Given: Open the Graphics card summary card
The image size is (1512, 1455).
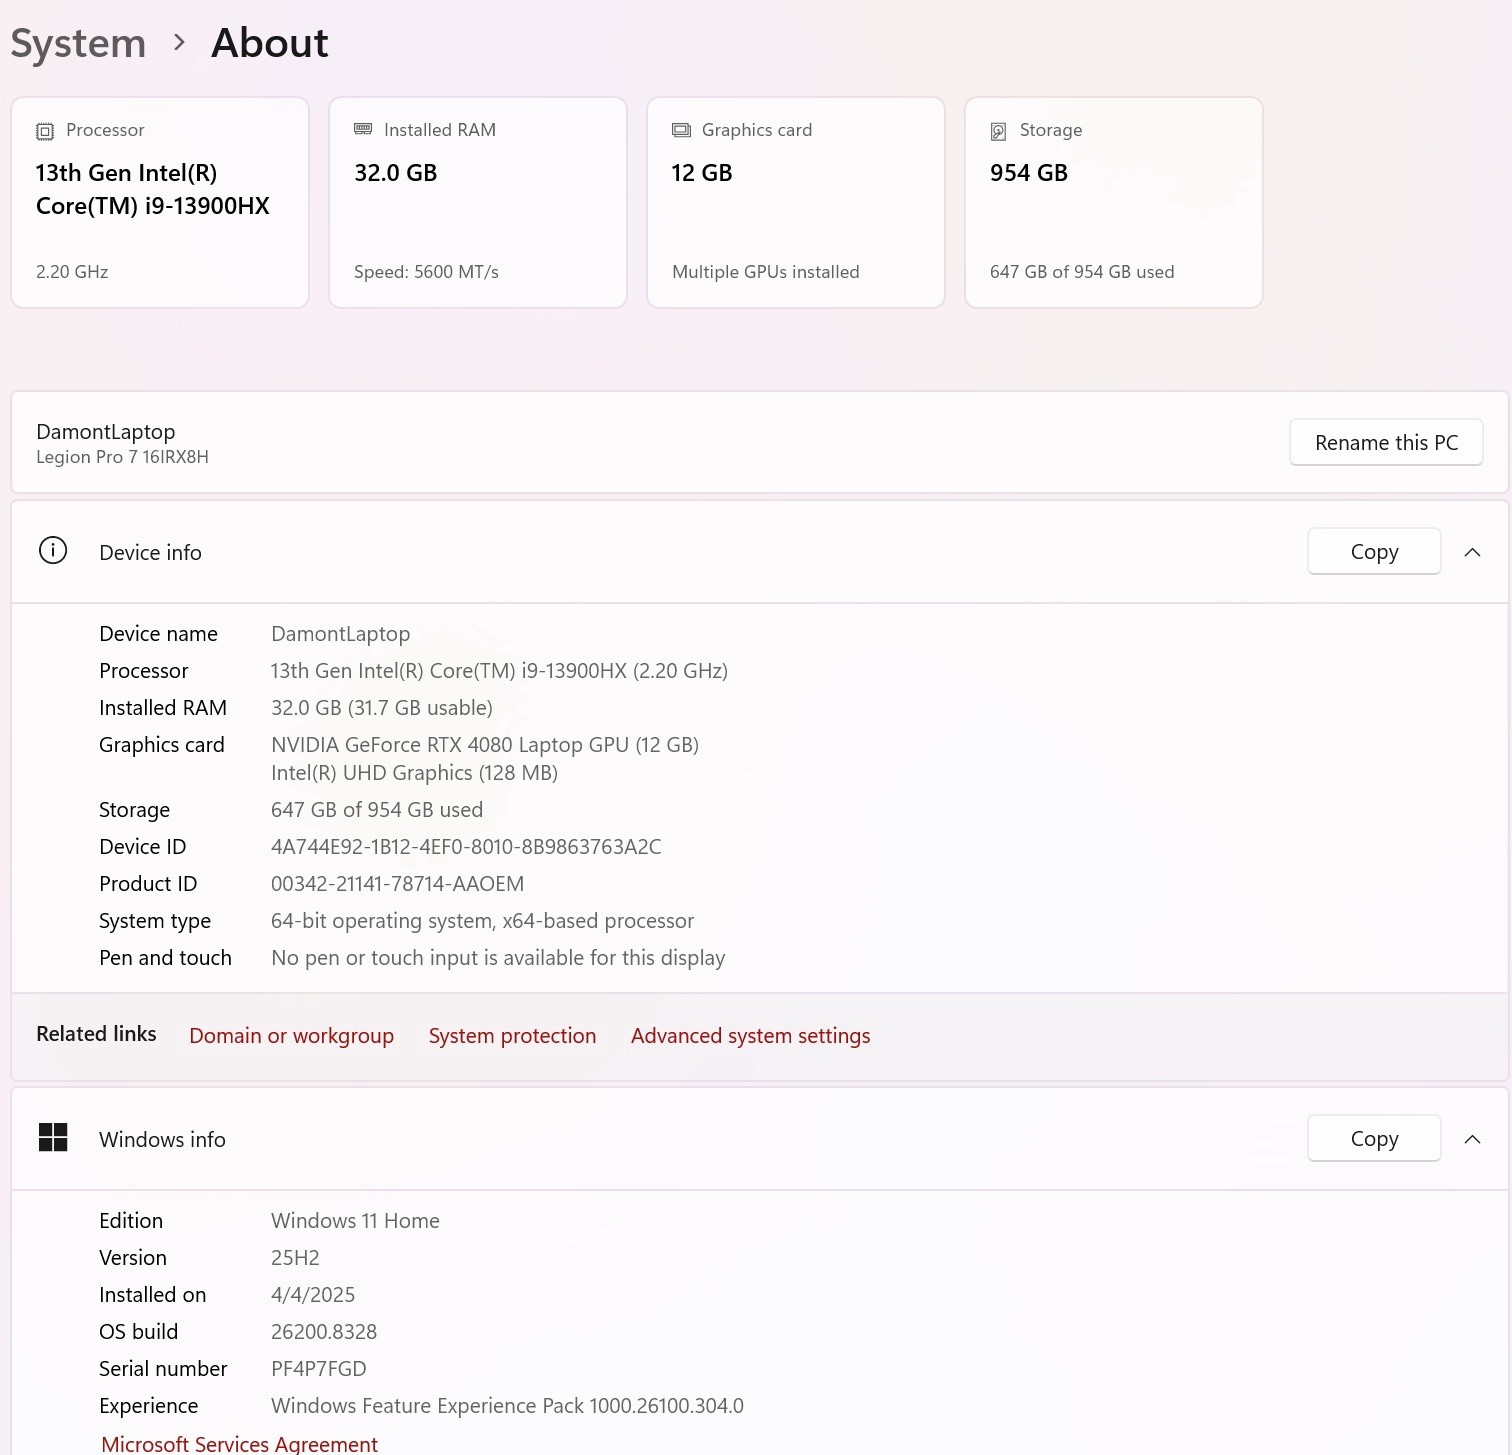Looking at the screenshot, I should tap(796, 202).
